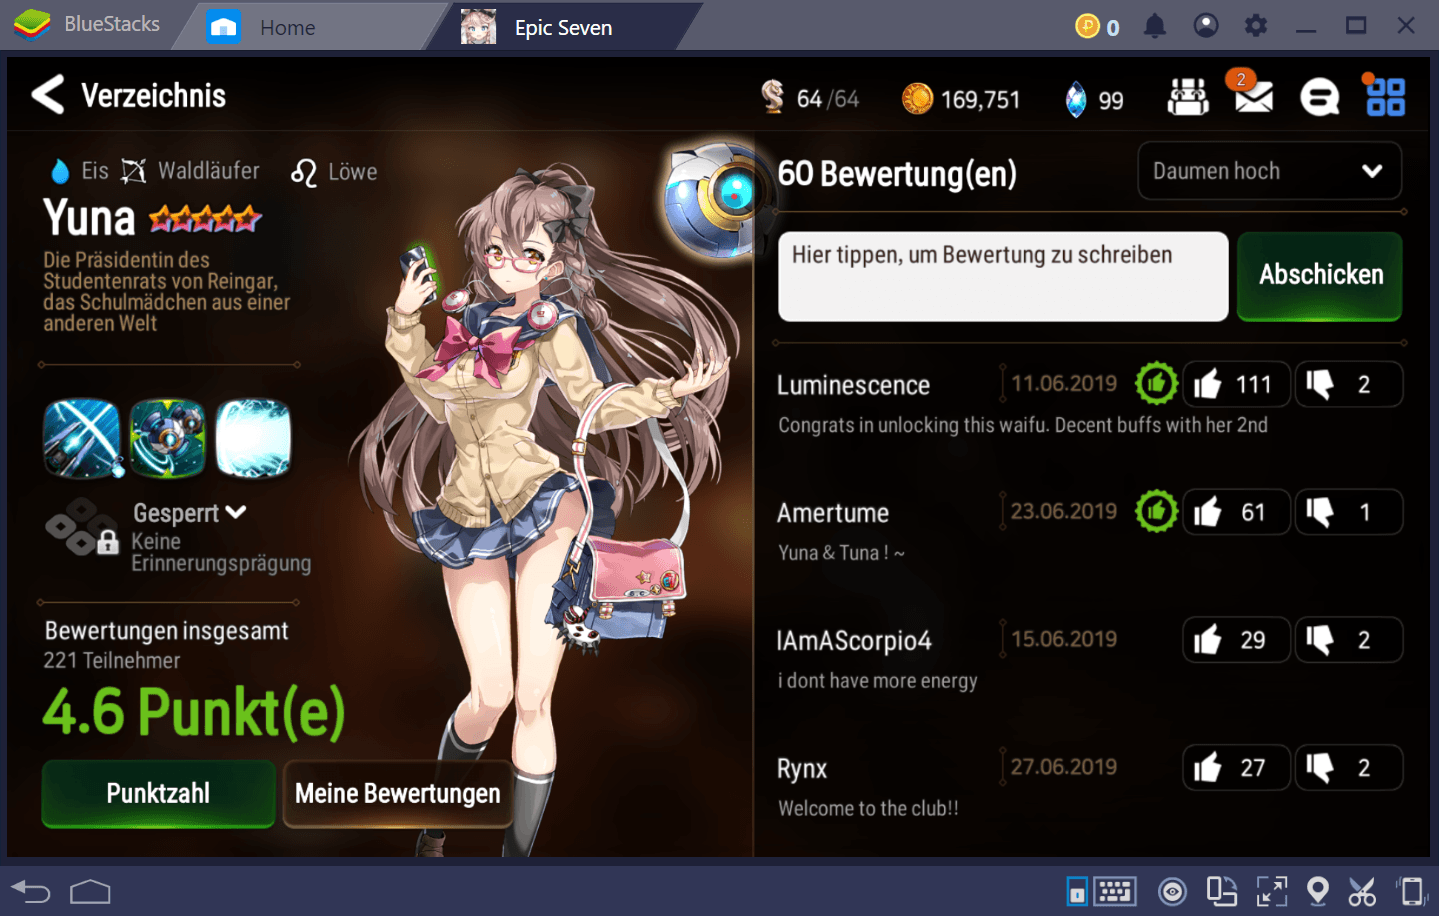1439x916 pixels.
Task: Click reviewer name Luminescence
Action: pyautogui.click(x=853, y=385)
